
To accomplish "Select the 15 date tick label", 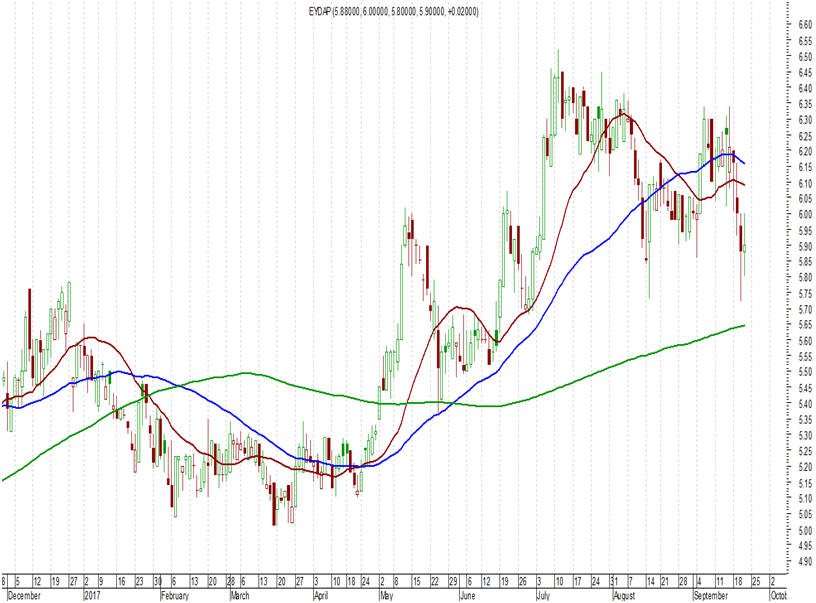I will coord(416,581).
